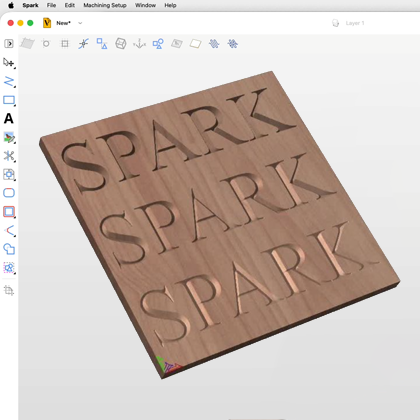420x420 pixels.
Task: Select the Text tool (A)
Action: [9, 119]
